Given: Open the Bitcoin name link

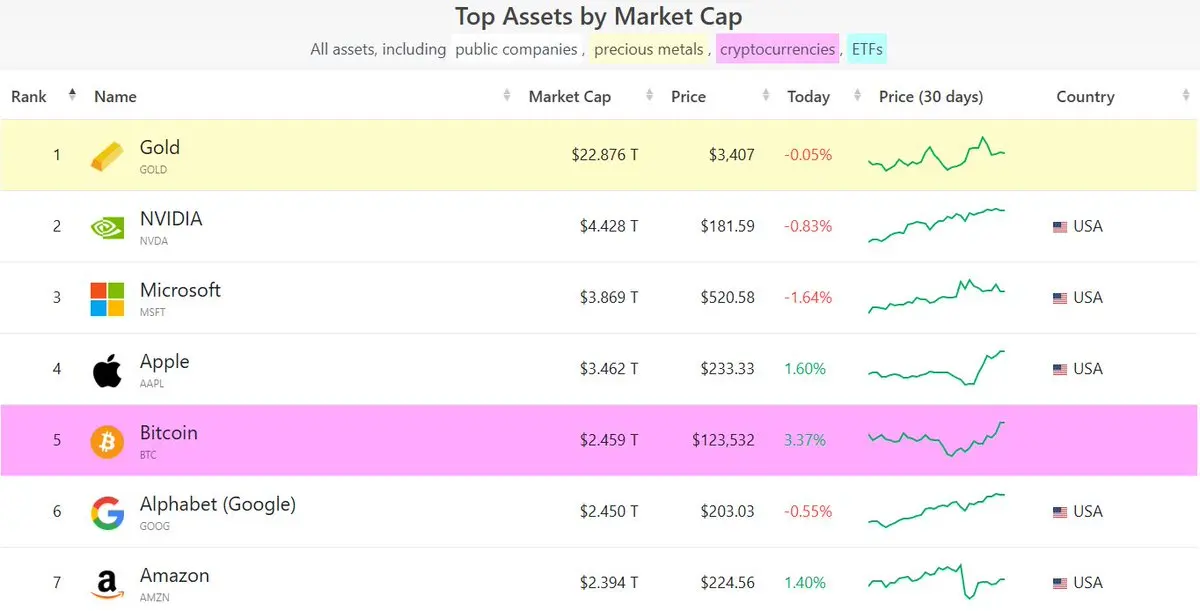Looking at the screenshot, I should pyautogui.click(x=169, y=433).
